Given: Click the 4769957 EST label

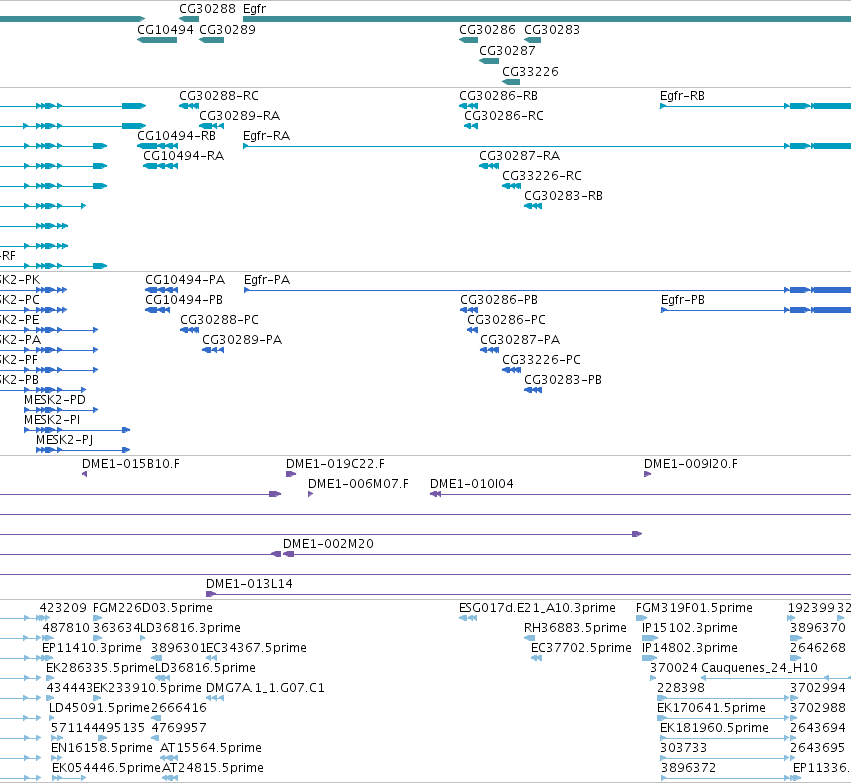Looking at the screenshot, I should (x=179, y=728).
